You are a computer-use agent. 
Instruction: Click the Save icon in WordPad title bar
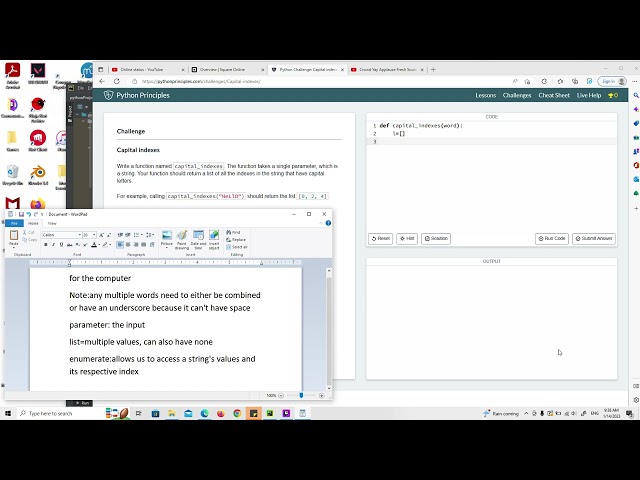point(21,214)
